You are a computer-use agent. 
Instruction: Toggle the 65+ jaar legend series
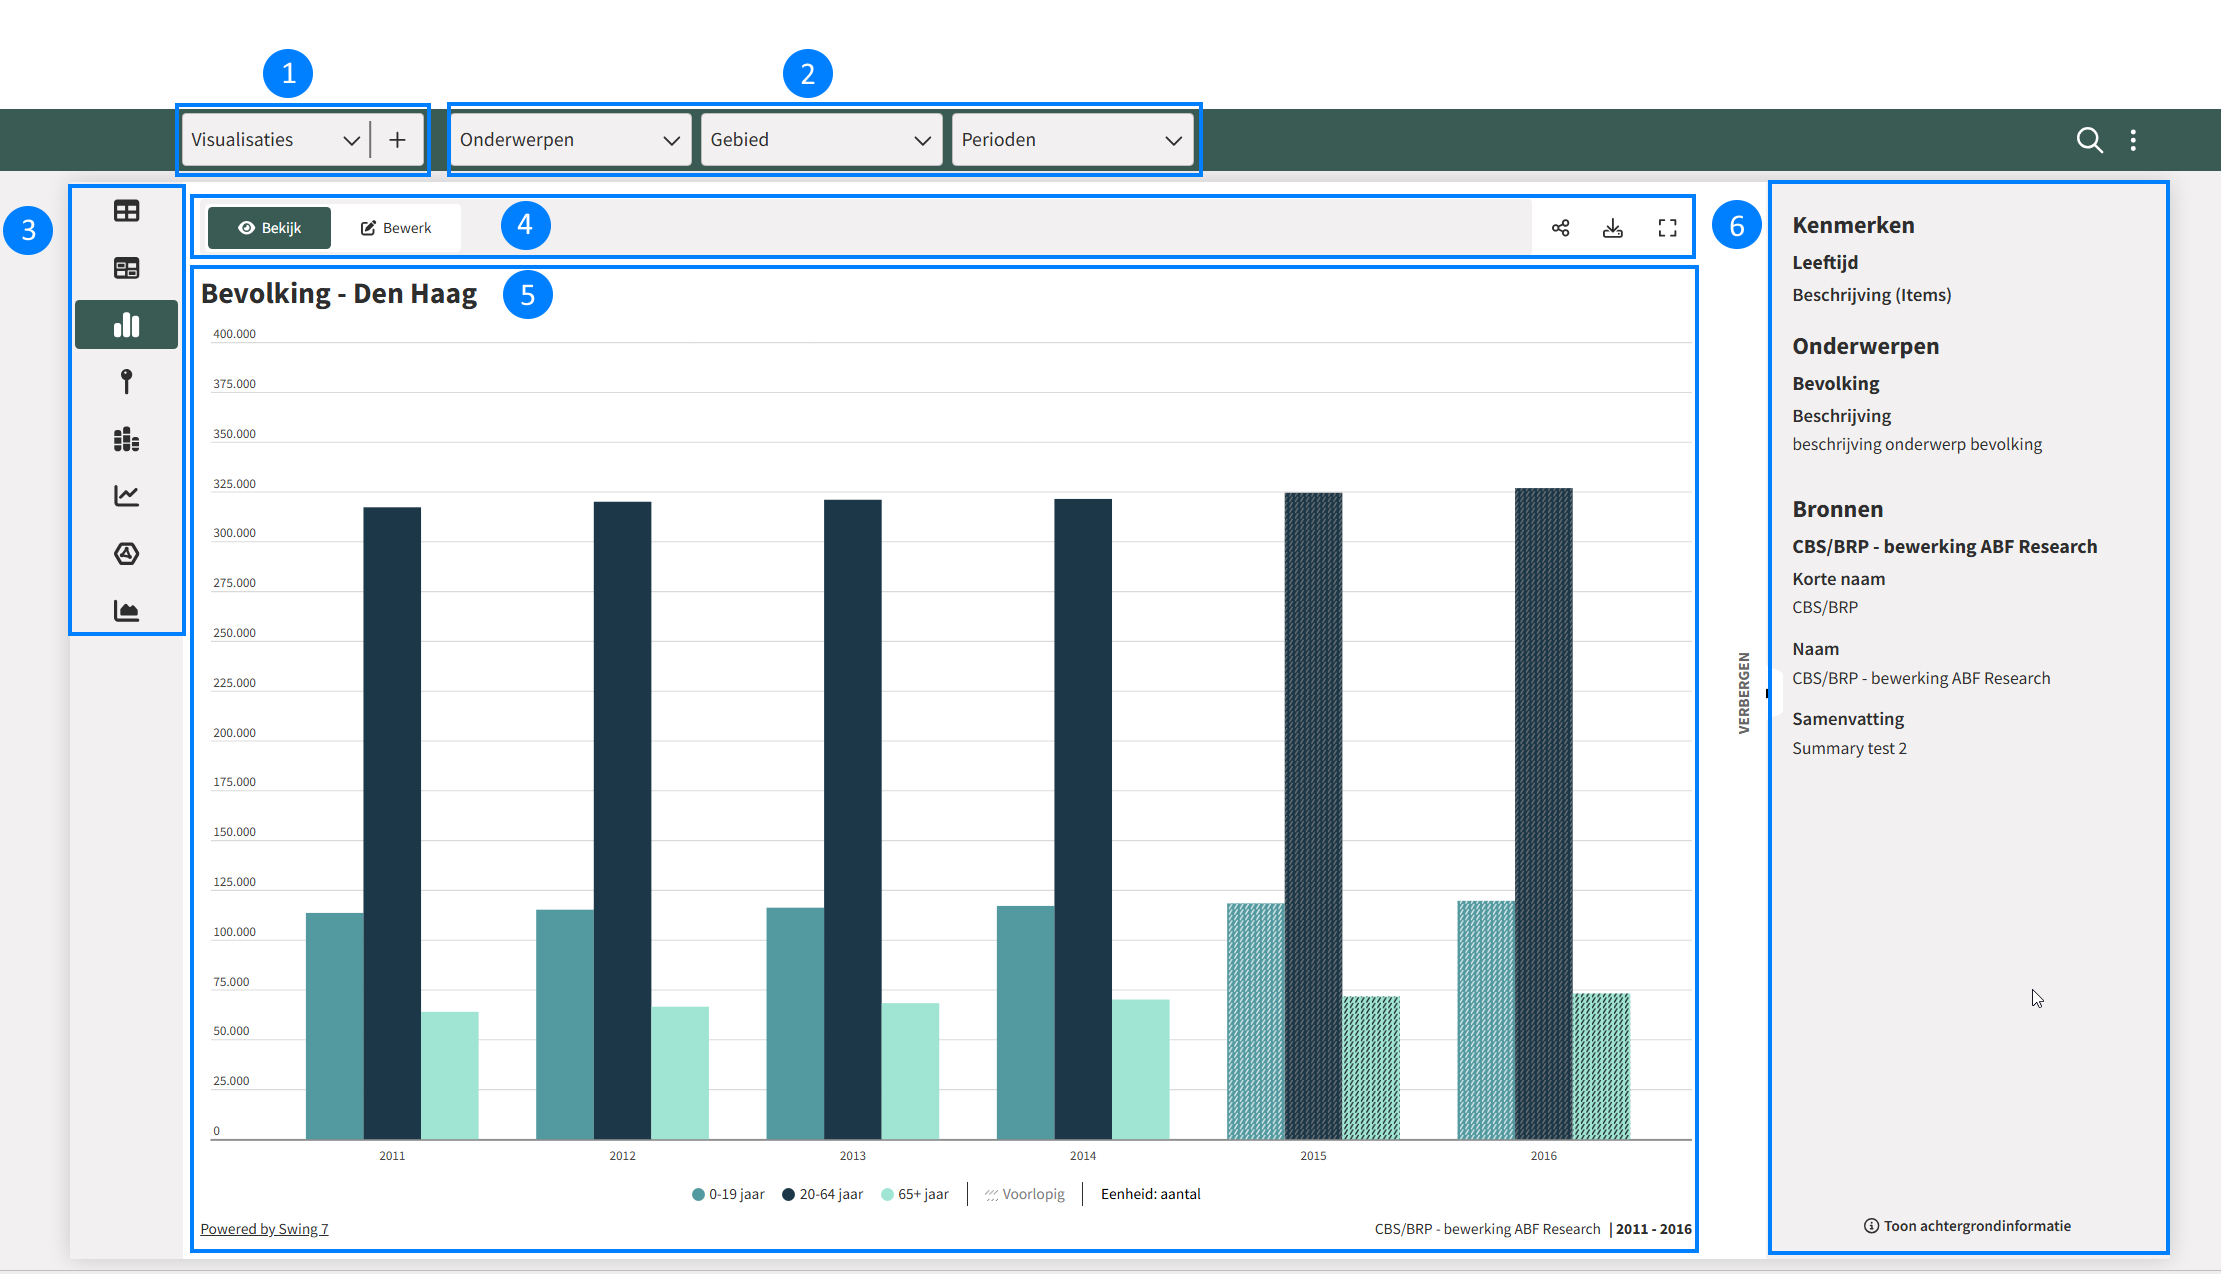coord(915,1194)
